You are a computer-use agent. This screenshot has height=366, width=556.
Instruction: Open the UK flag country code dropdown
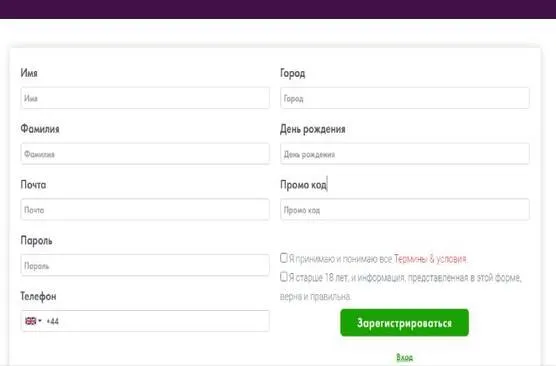[33, 321]
